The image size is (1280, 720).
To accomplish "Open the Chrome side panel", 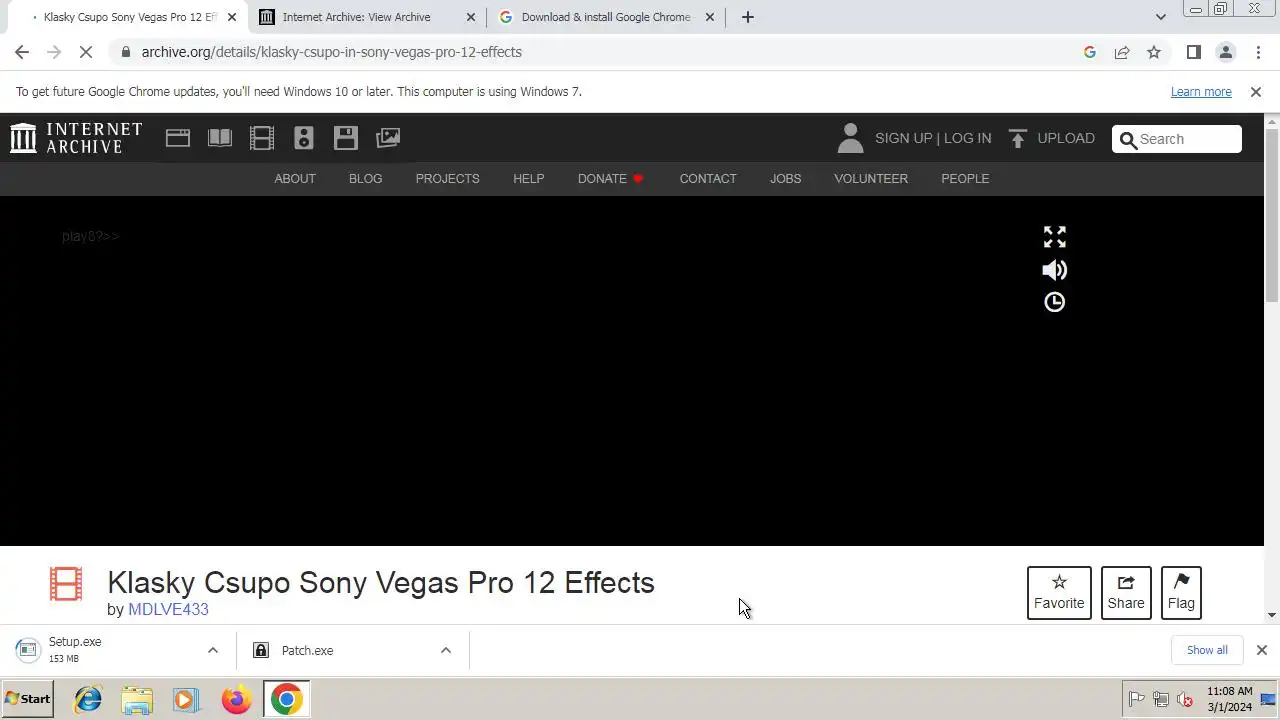I will tap(1193, 52).
